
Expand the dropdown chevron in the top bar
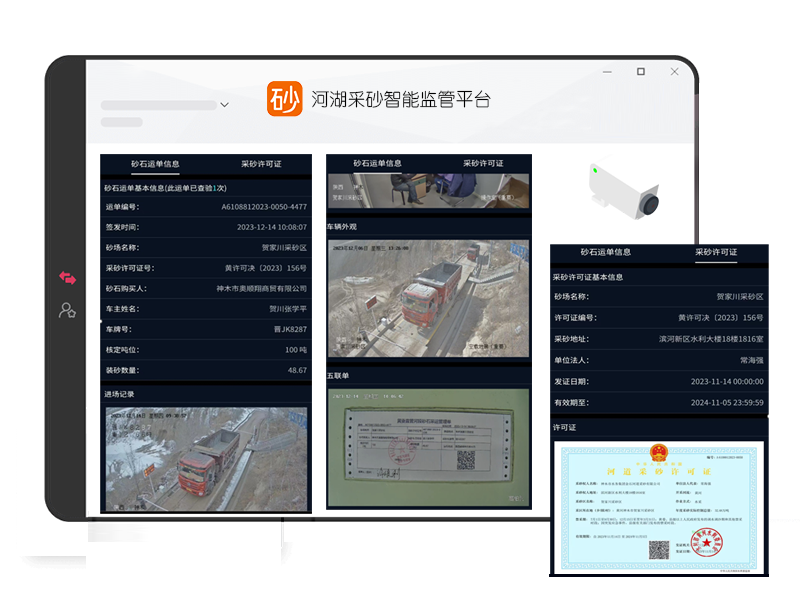223,105
